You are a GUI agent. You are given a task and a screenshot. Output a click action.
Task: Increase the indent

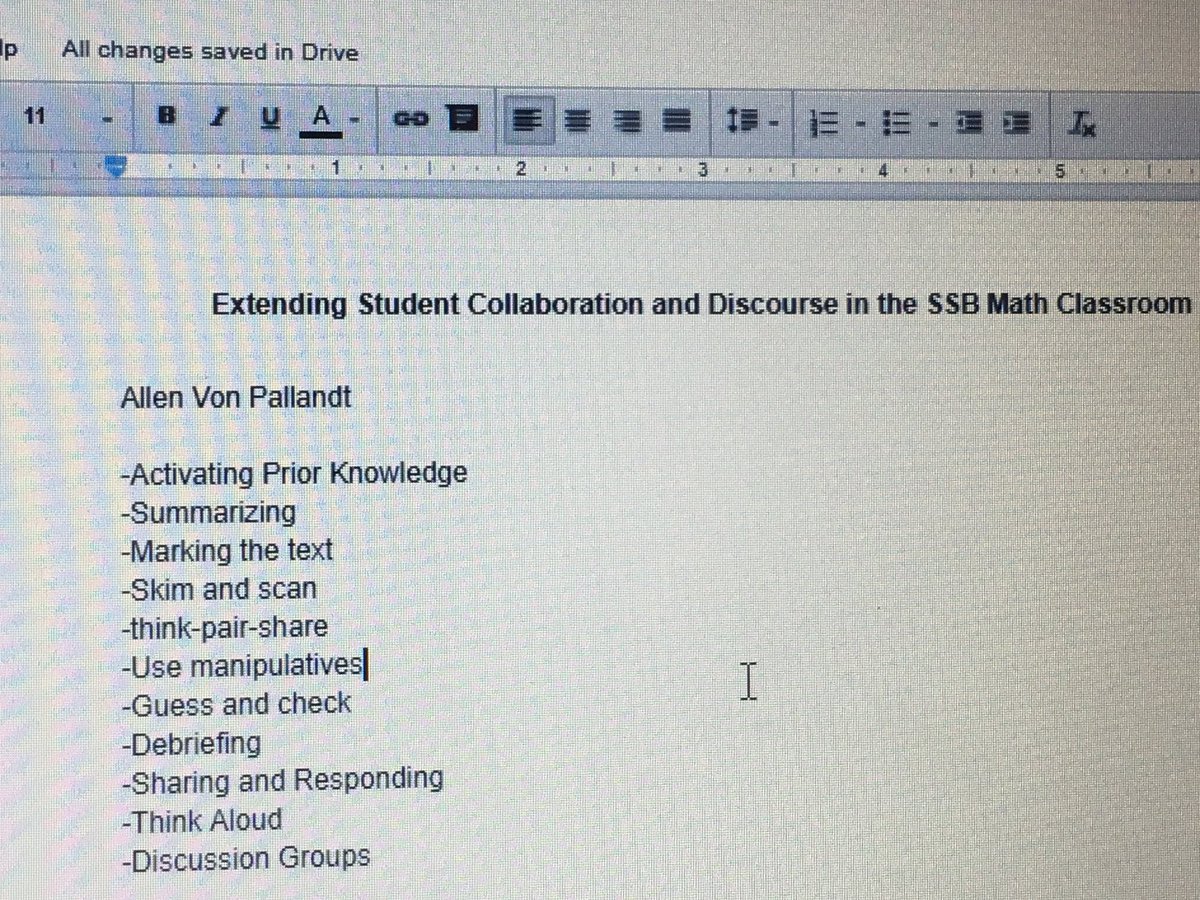(1015, 124)
